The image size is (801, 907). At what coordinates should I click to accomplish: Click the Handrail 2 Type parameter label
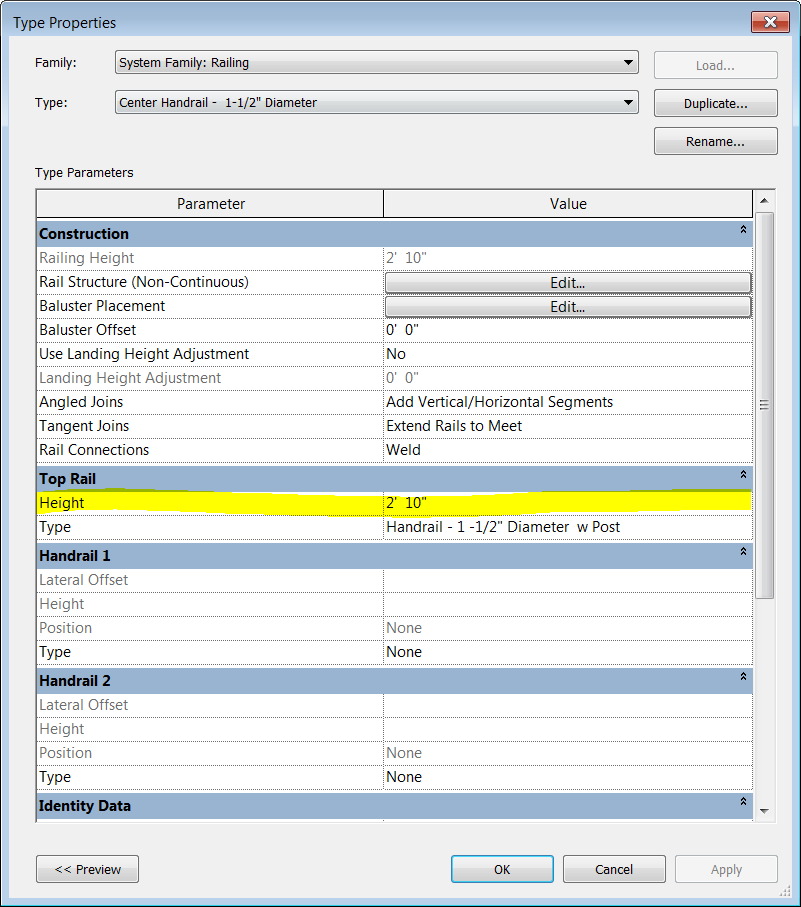[x=55, y=777]
